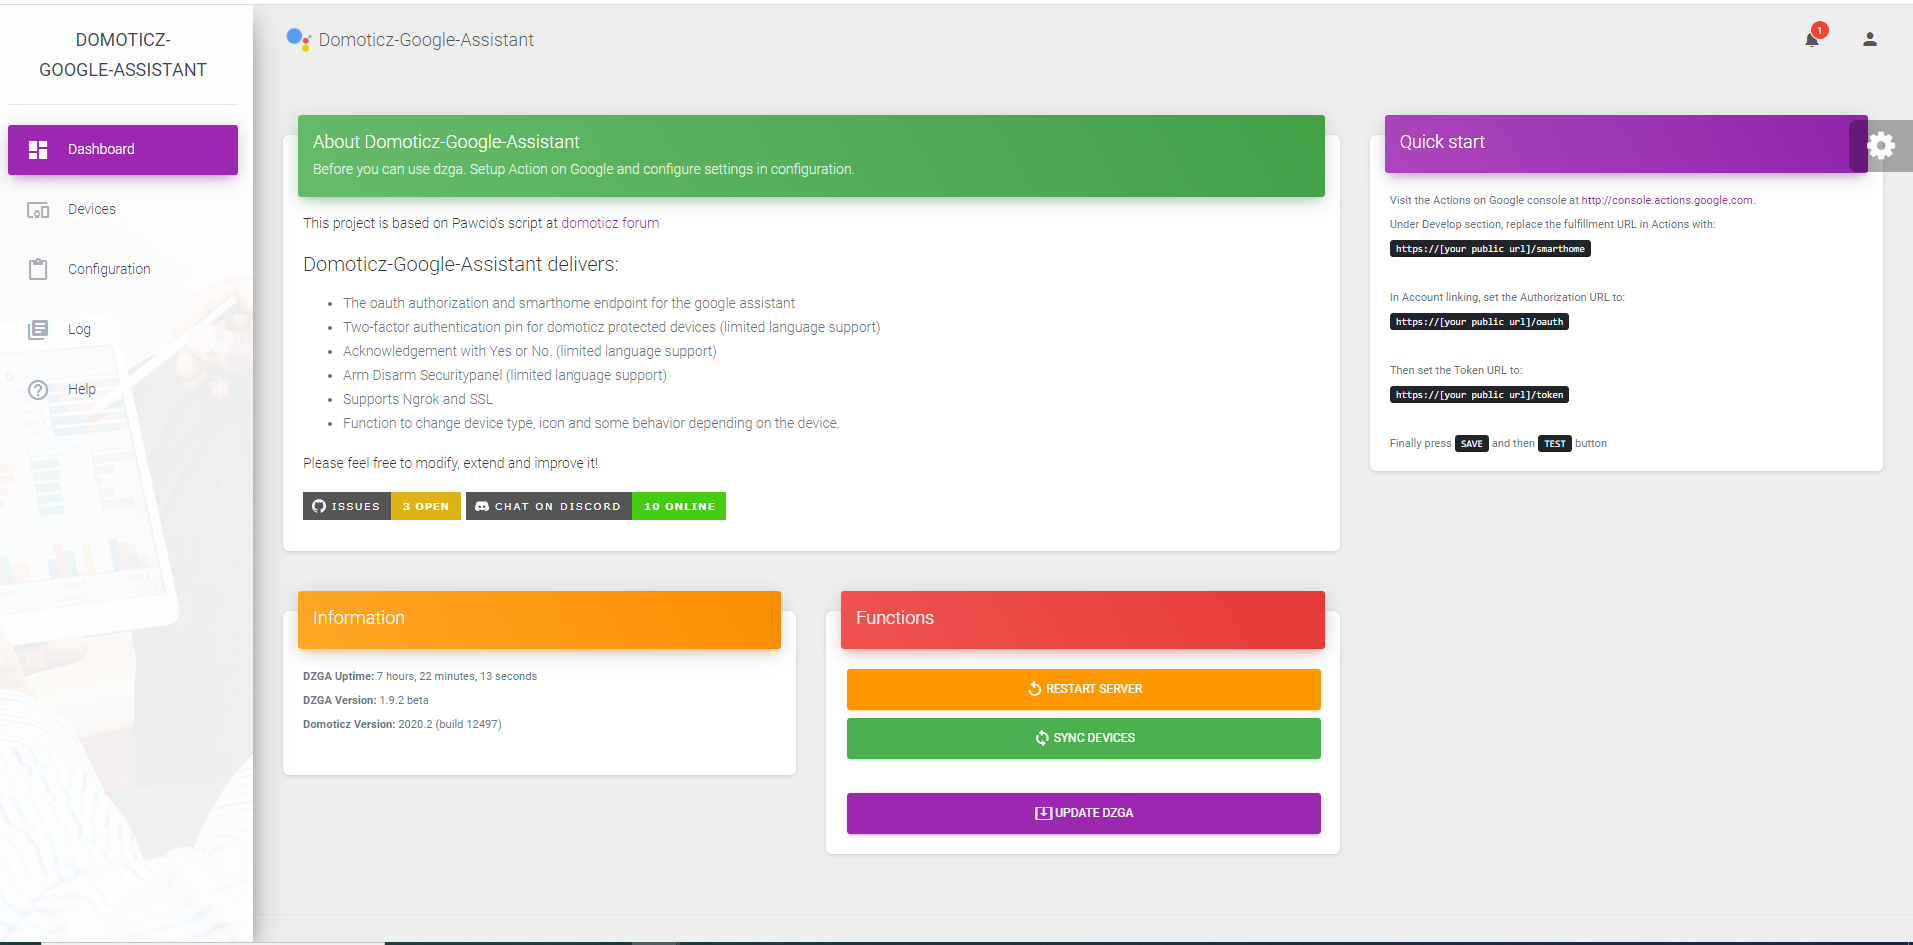Click 'Please feel free to modify' text

[451, 463]
